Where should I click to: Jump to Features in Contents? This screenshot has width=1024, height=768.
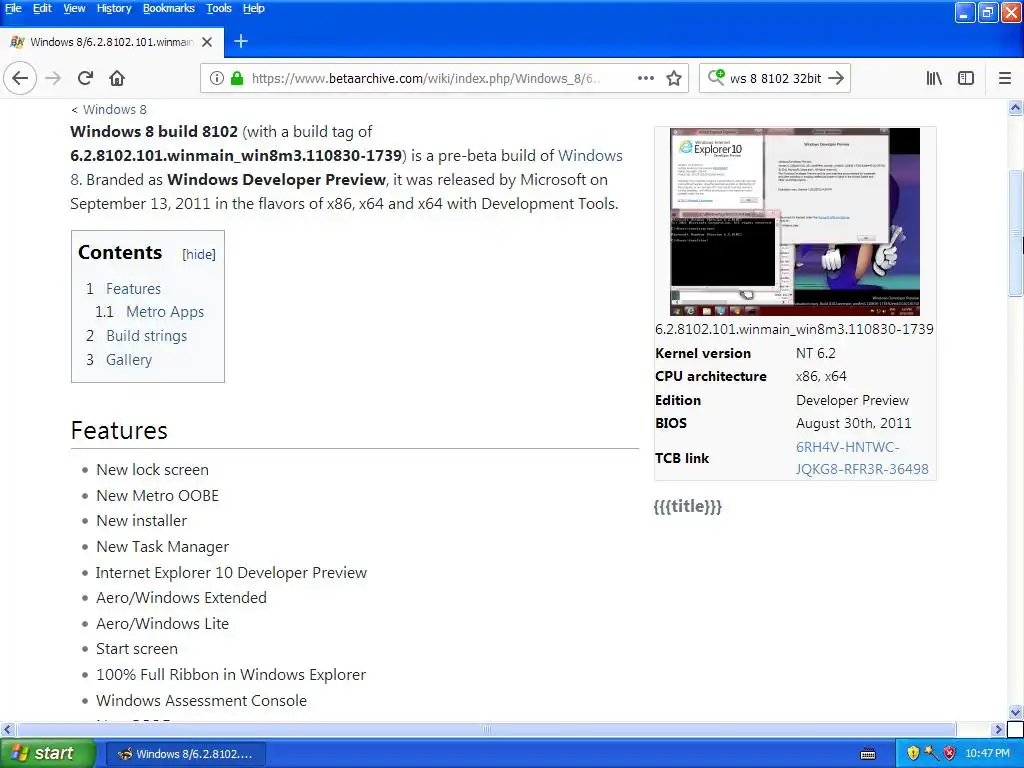point(133,289)
